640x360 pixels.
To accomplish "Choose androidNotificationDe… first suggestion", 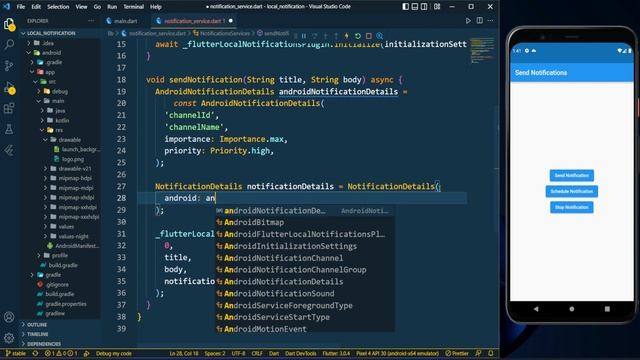I will coord(305,211).
